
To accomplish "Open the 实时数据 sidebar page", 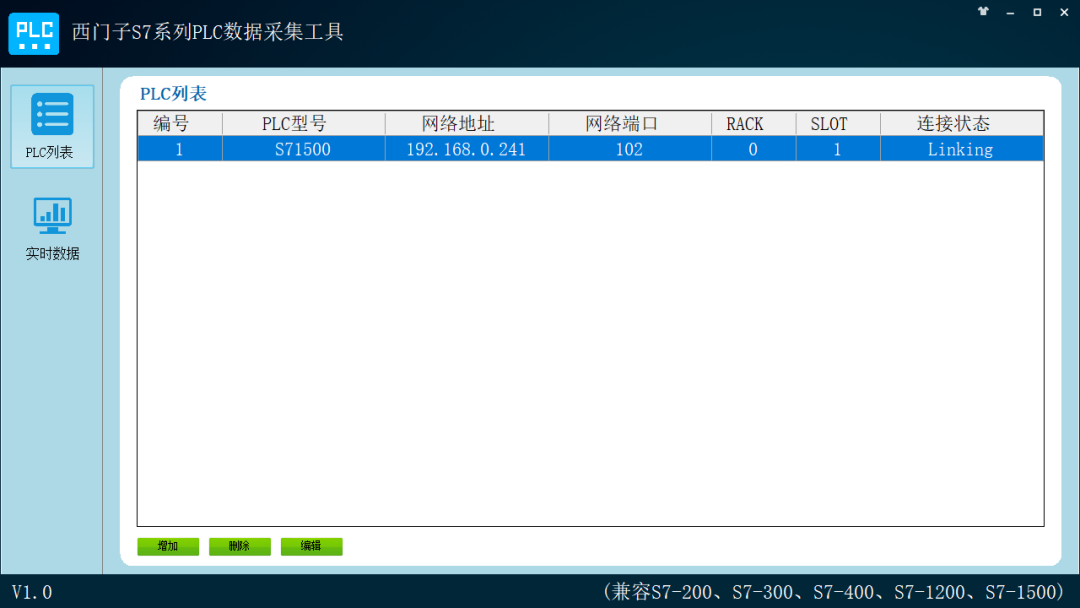I will click(x=52, y=229).
